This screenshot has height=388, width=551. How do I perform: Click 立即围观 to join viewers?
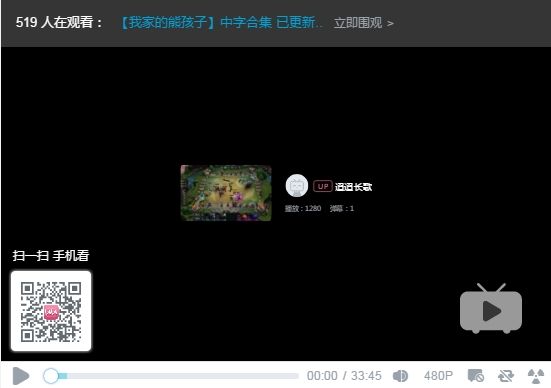click(x=363, y=23)
